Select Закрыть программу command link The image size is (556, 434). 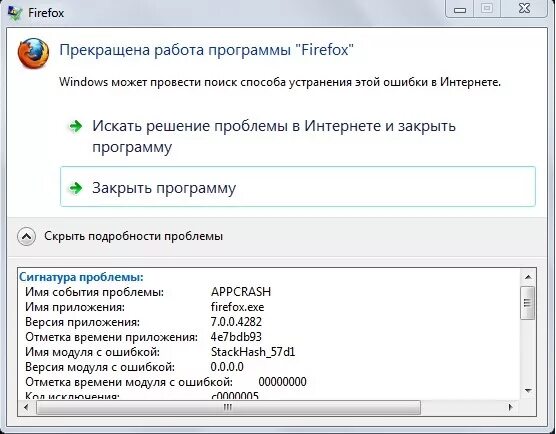pos(298,187)
